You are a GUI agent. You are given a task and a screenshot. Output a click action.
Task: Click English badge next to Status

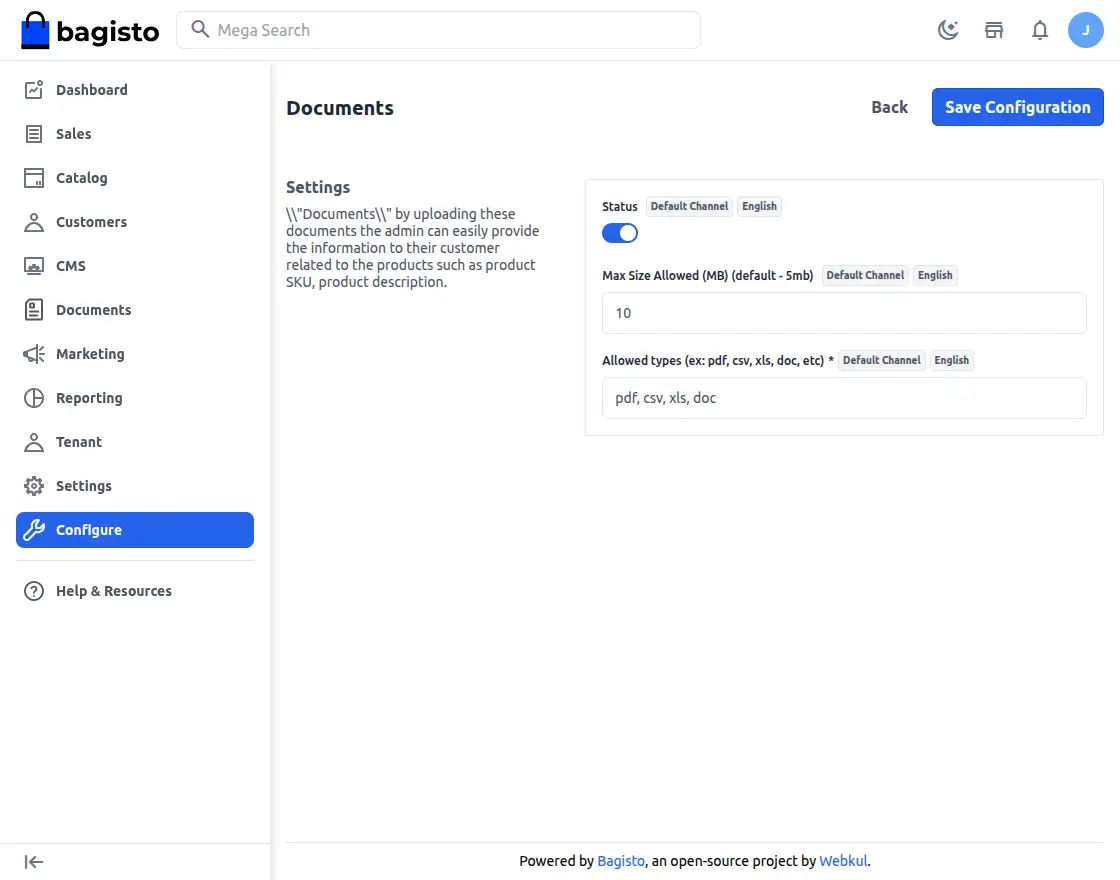(759, 206)
